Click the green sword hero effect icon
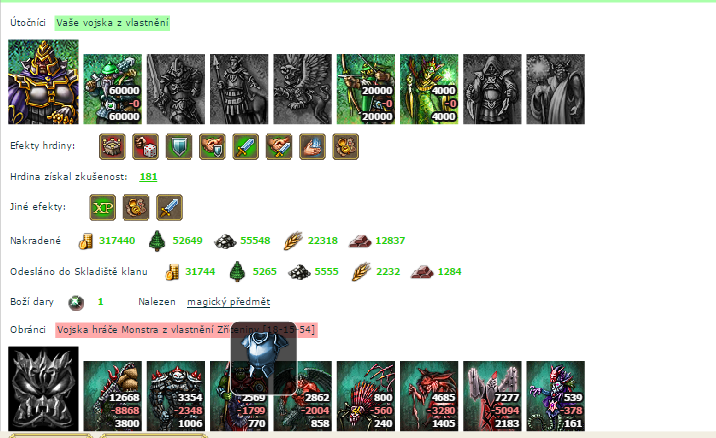This screenshot has height=438, width=716. 245,147
